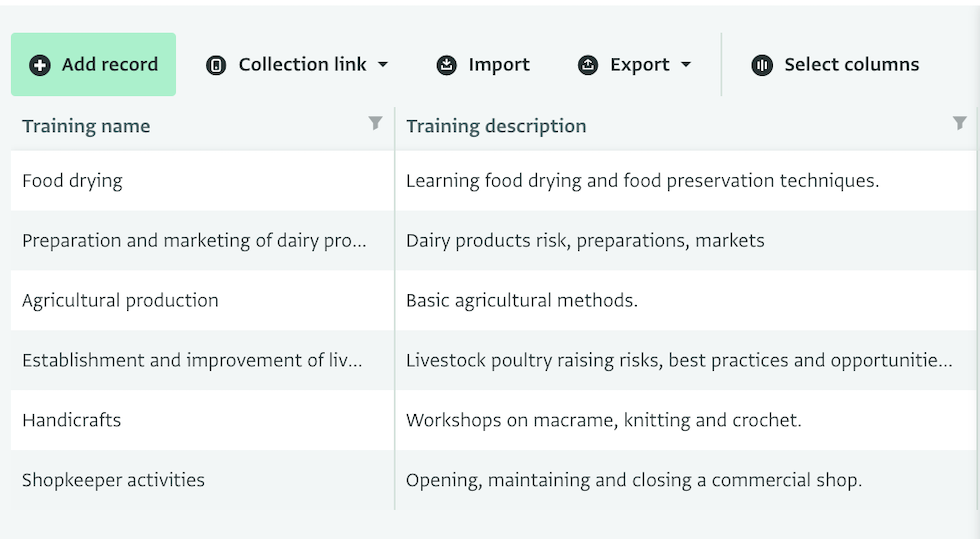
Task: Filter the Training description column
Action: (x=959, y=123)
